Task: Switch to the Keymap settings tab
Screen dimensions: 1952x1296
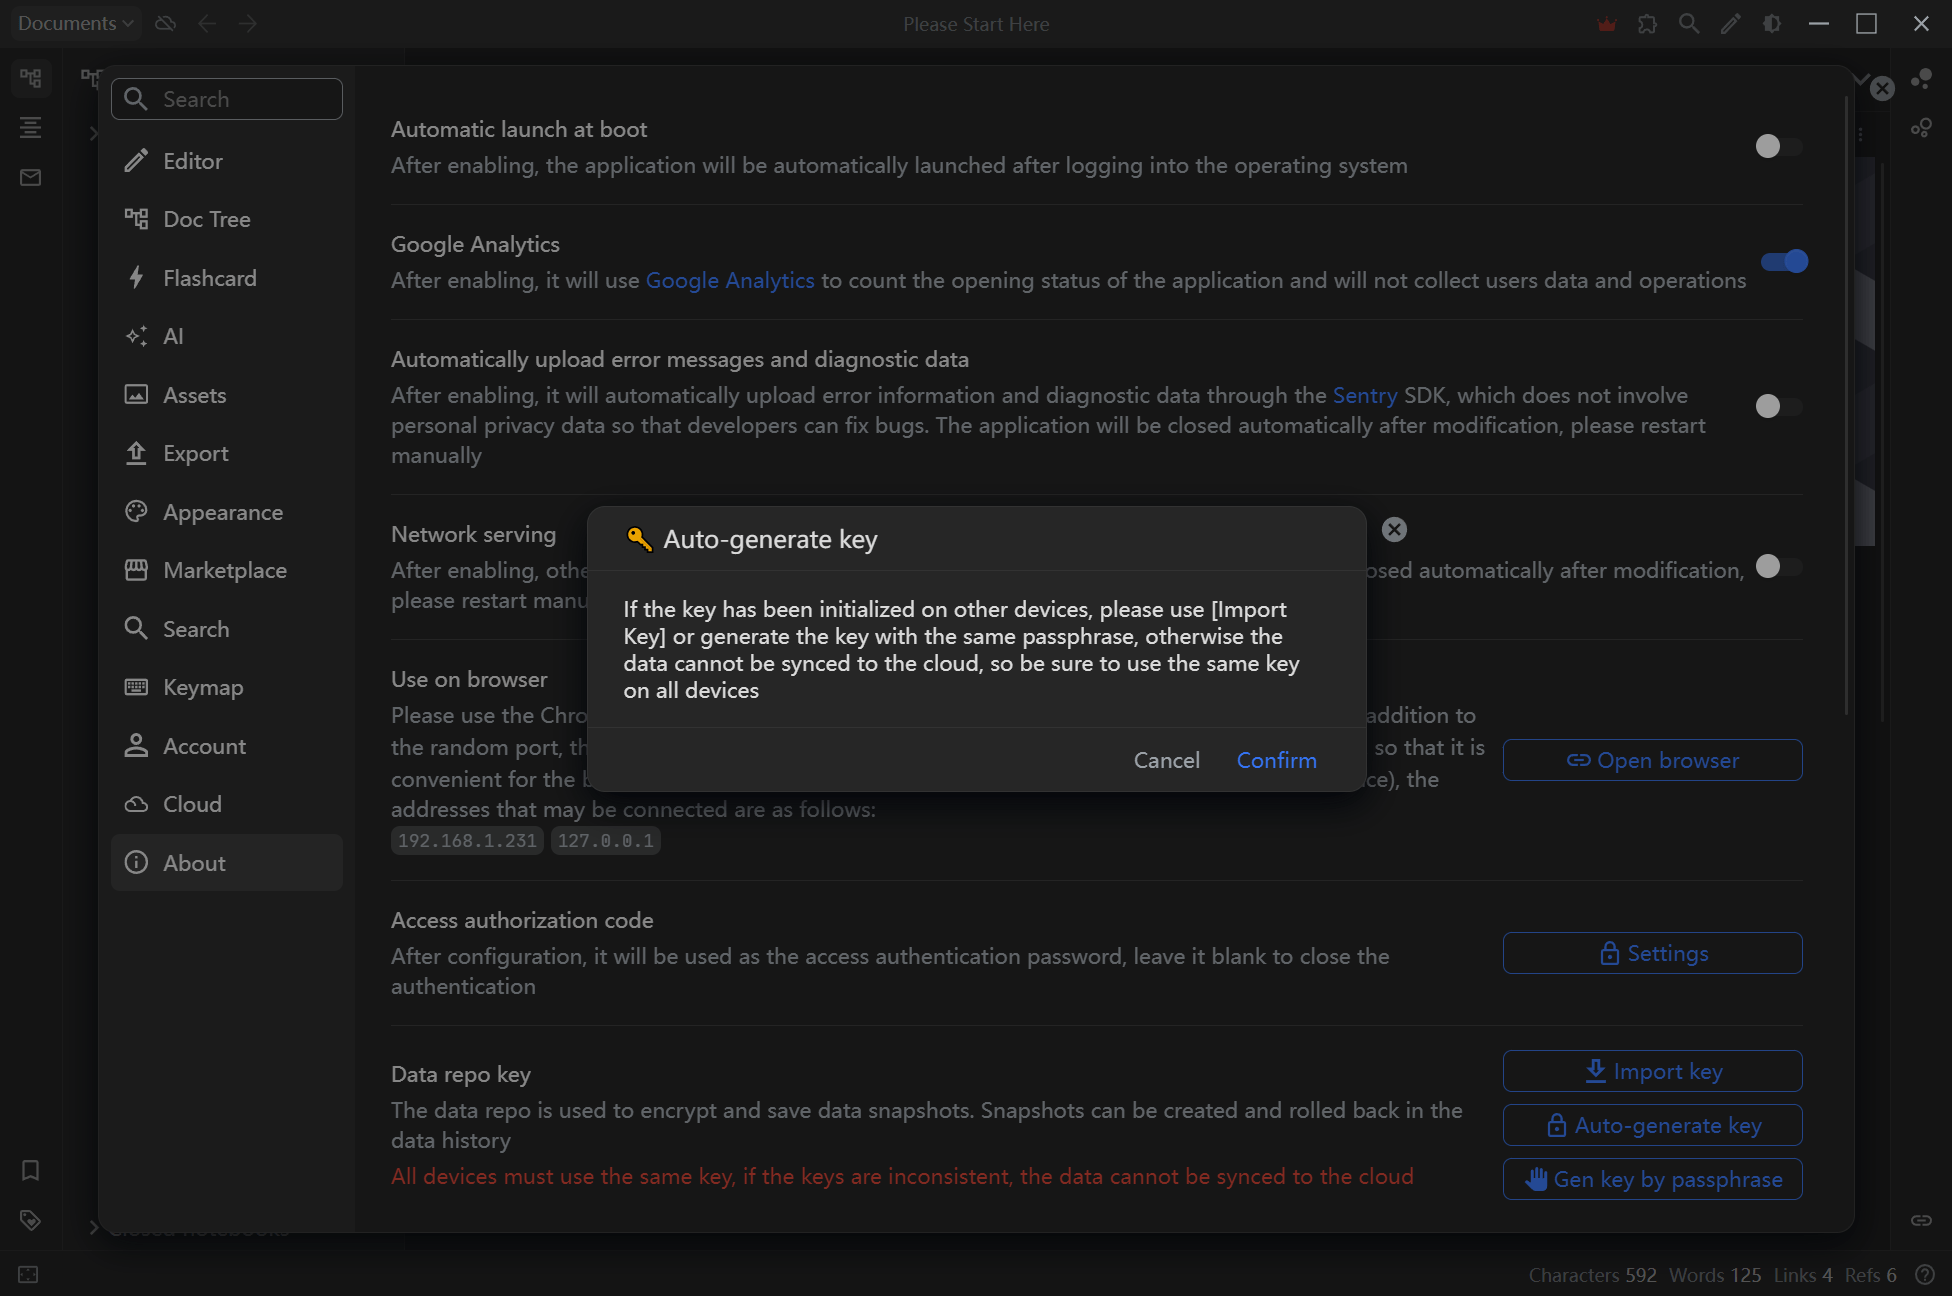Action: (x=203, y=687)
